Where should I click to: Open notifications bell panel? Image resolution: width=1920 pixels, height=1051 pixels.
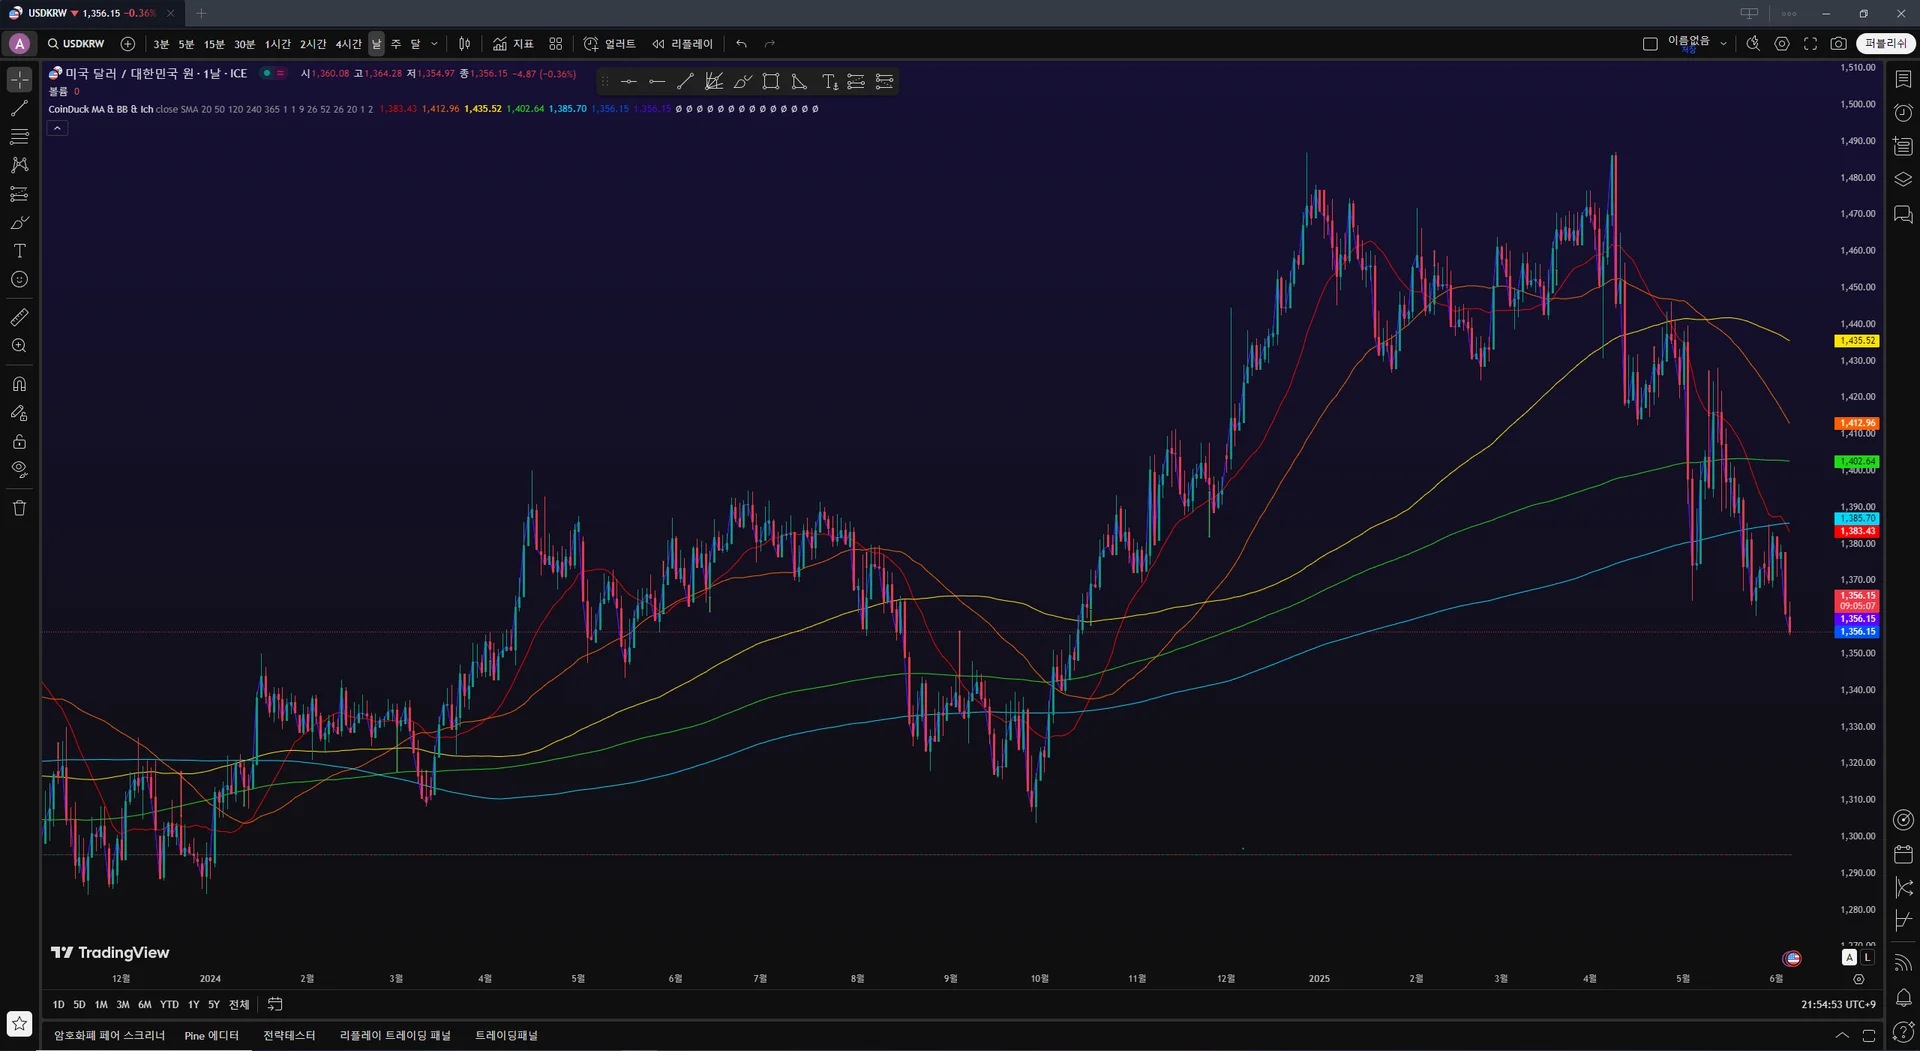[x=1903, y=998]
